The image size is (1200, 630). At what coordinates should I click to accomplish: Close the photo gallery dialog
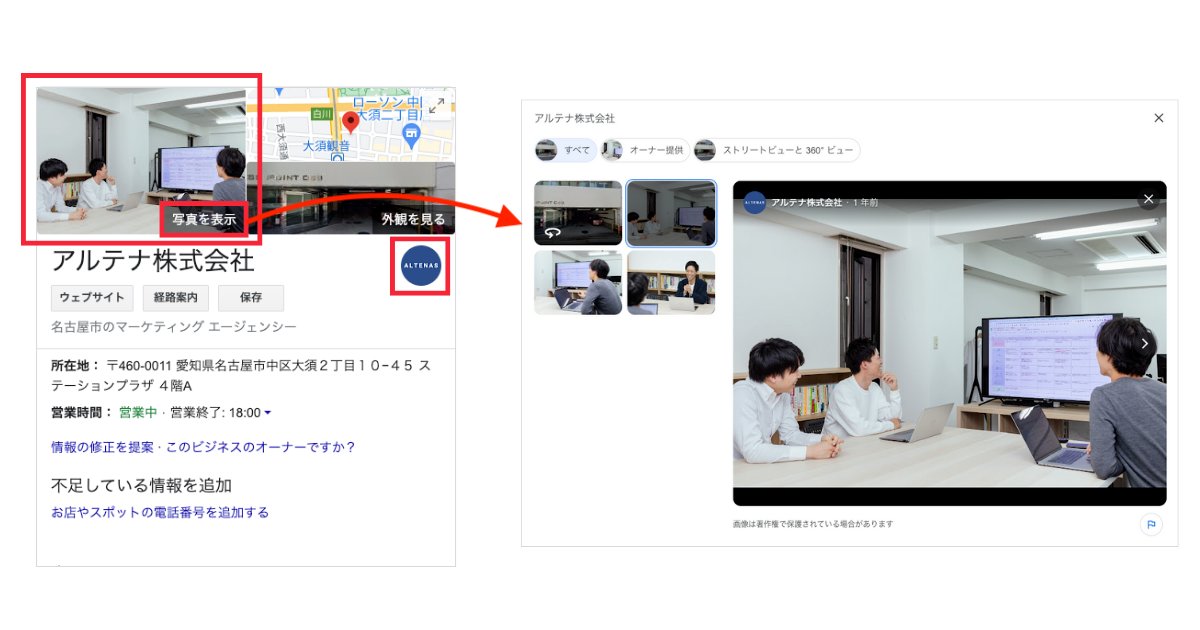coord(1159,118)
